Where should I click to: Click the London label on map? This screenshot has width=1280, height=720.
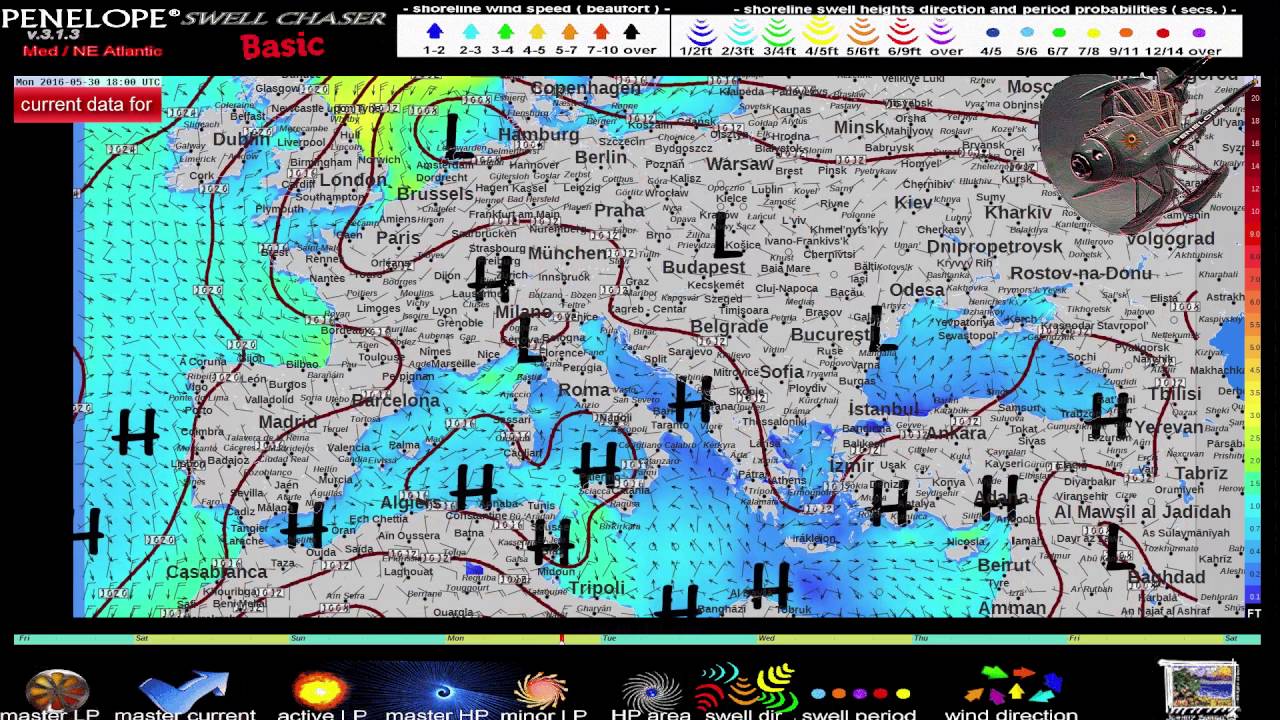pos(353,181)
